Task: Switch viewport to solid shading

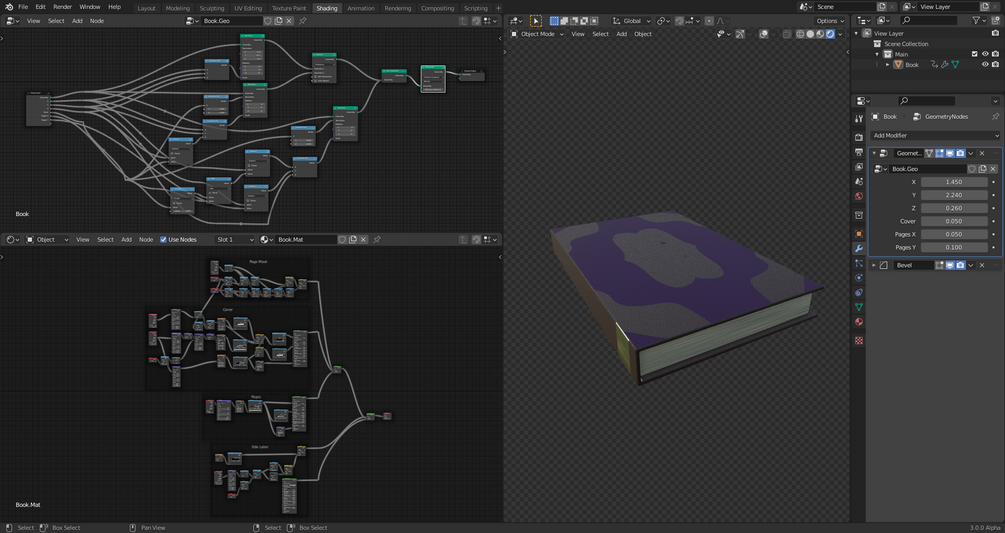Action: [x=810, y=34]
